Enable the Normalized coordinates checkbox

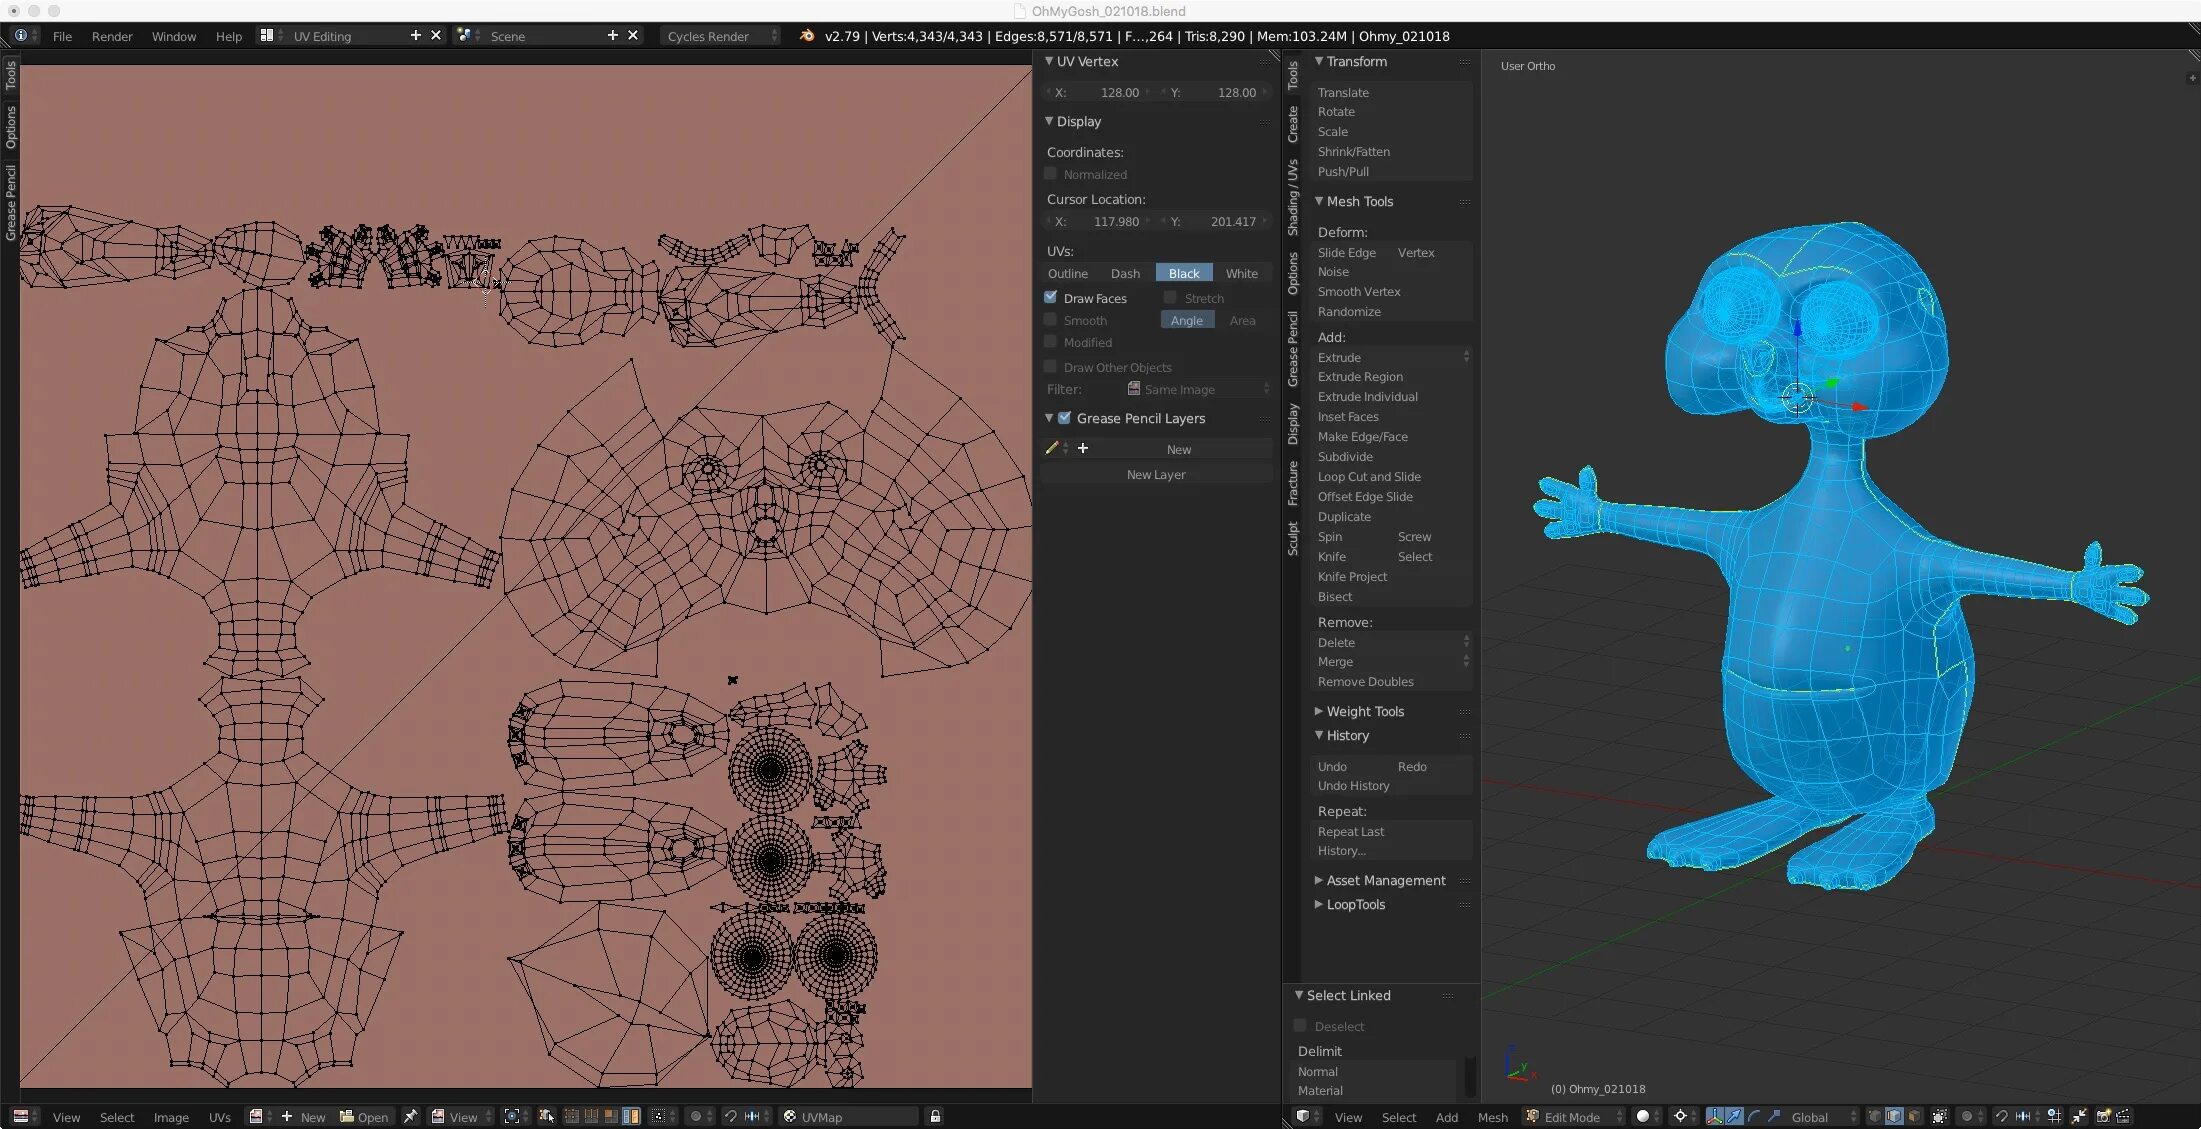point(1051,174)
